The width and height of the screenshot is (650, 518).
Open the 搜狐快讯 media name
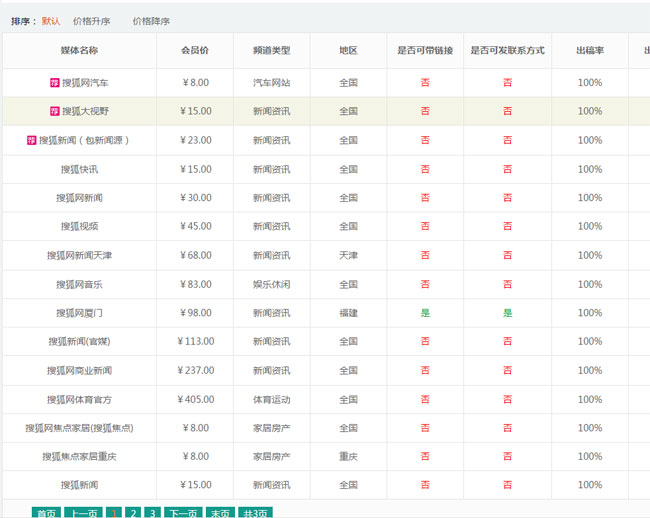click(79, 169)
